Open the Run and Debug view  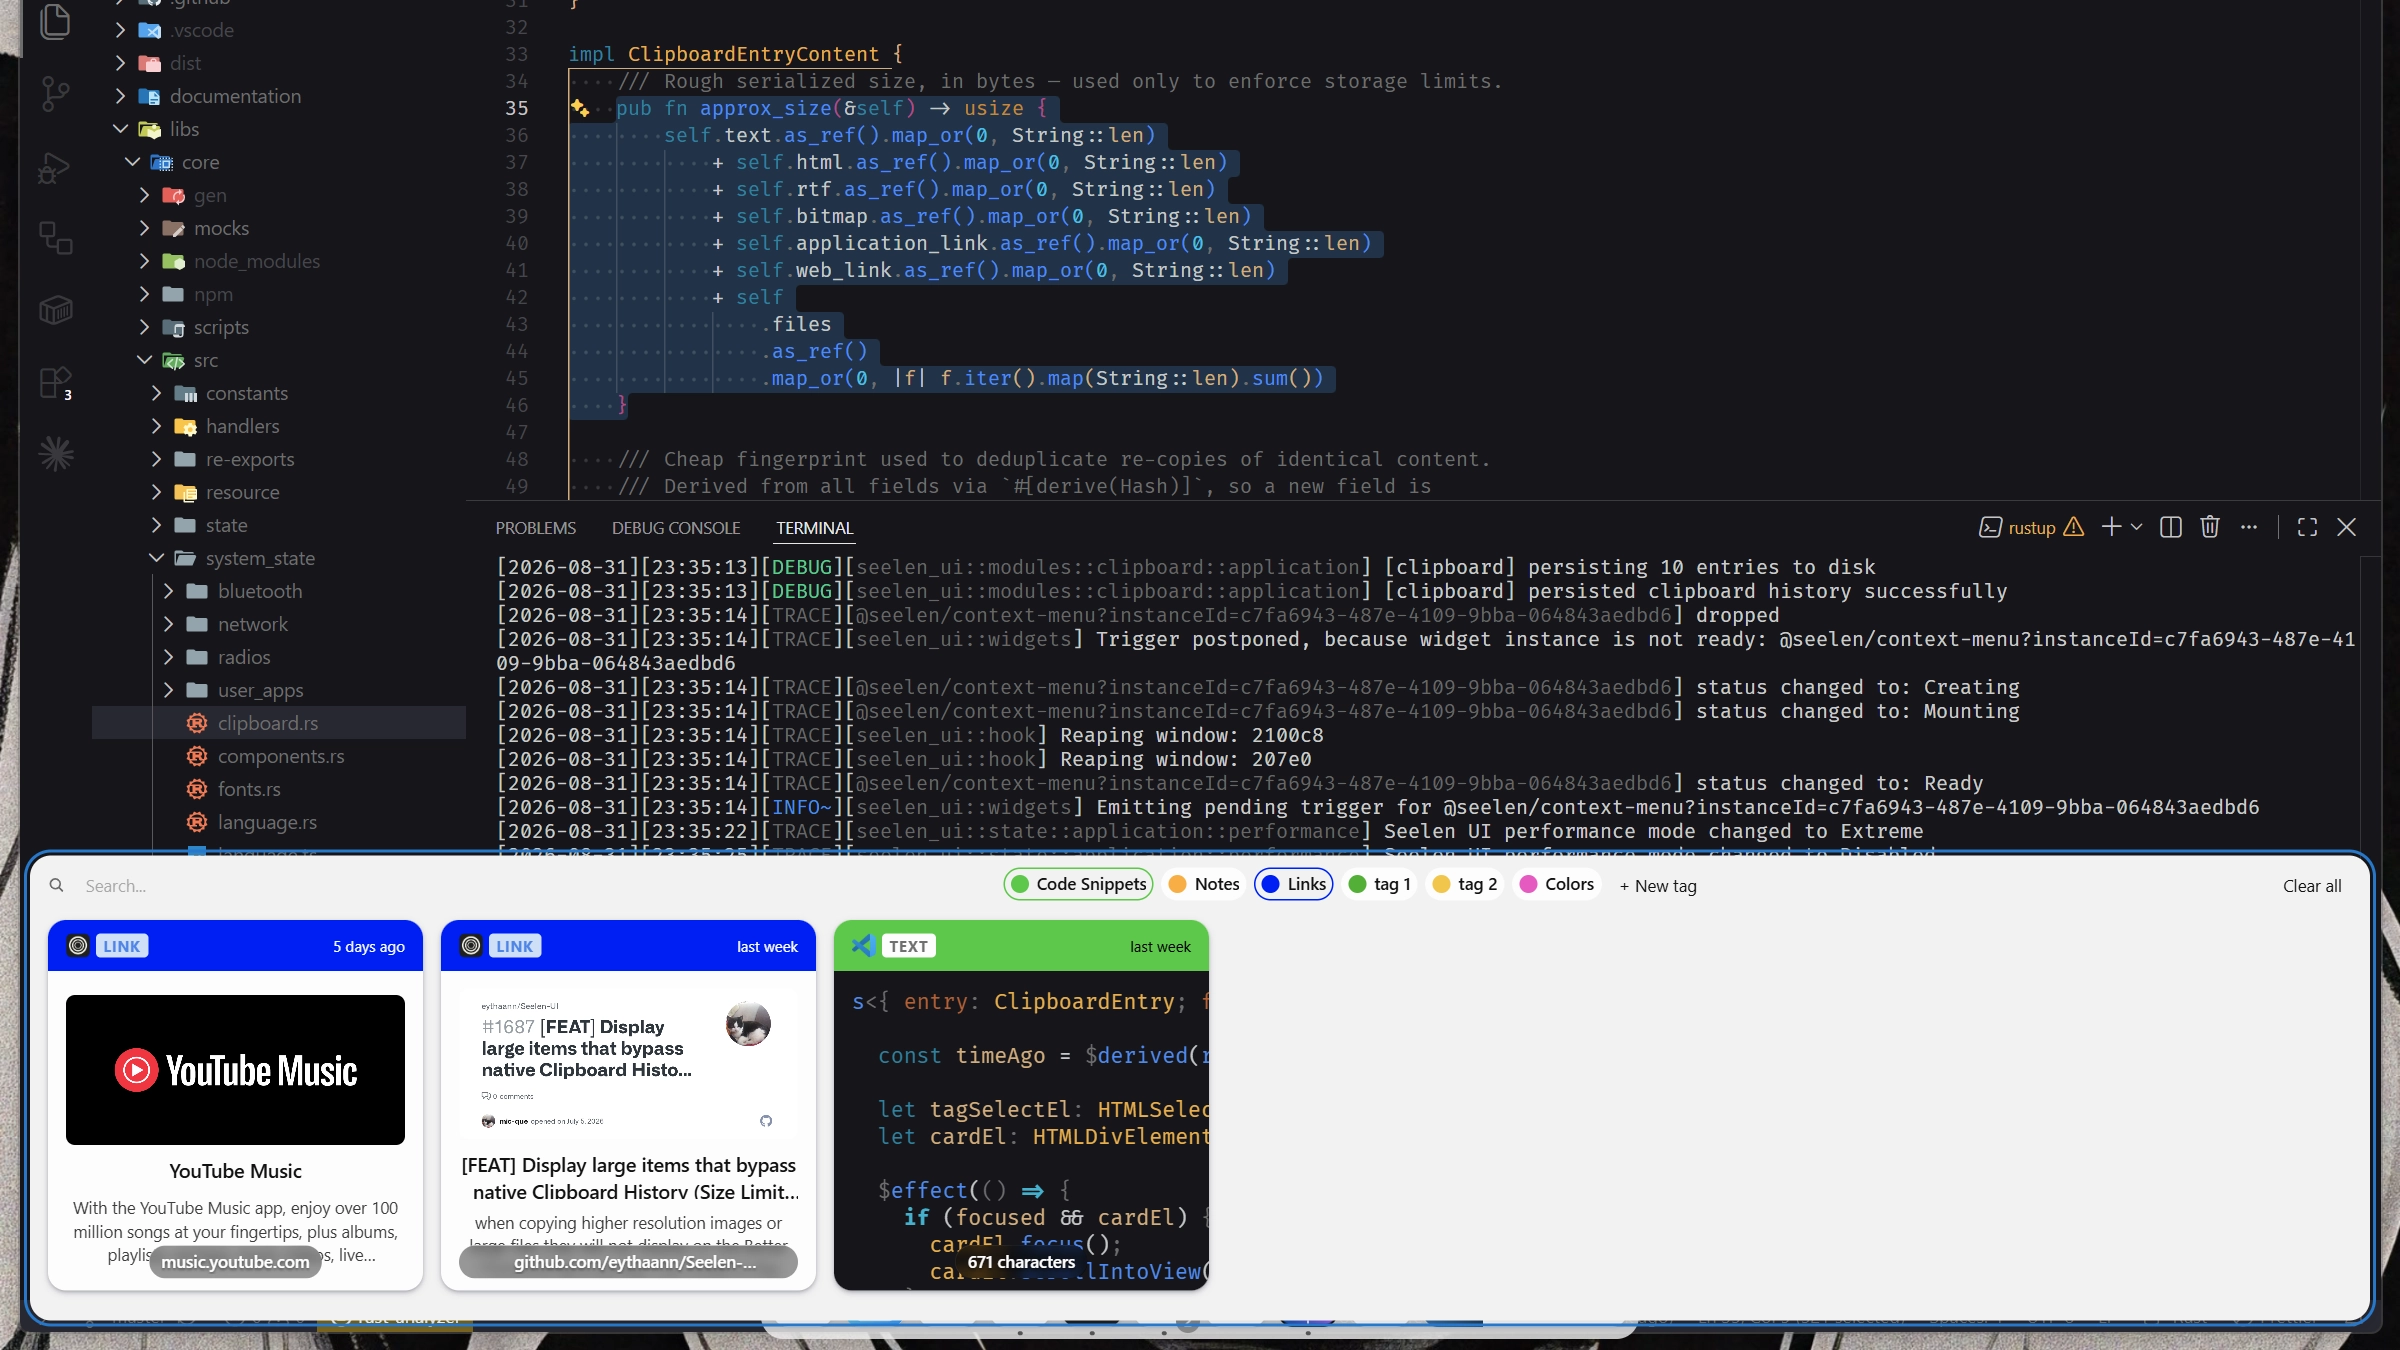pos(55,167)
